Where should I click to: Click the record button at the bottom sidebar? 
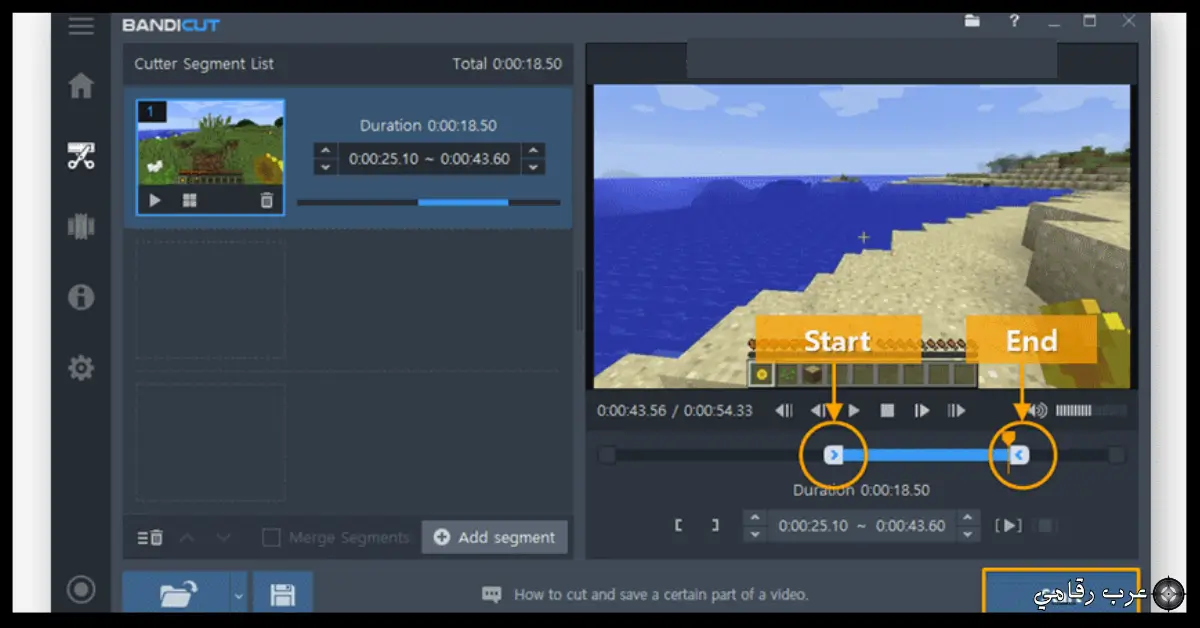(81, 589)
